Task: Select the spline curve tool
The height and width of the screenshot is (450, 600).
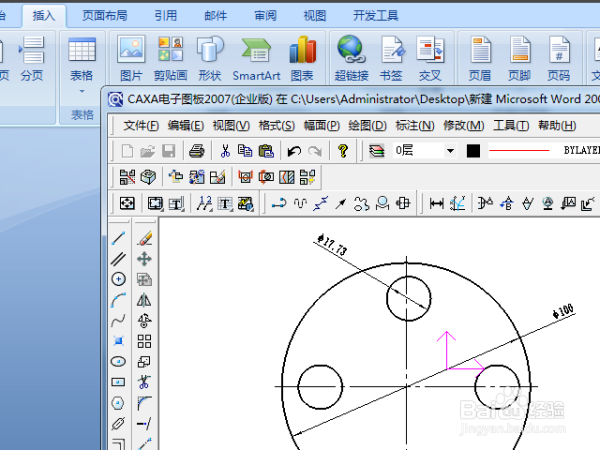Action: (x=118, y=320)
